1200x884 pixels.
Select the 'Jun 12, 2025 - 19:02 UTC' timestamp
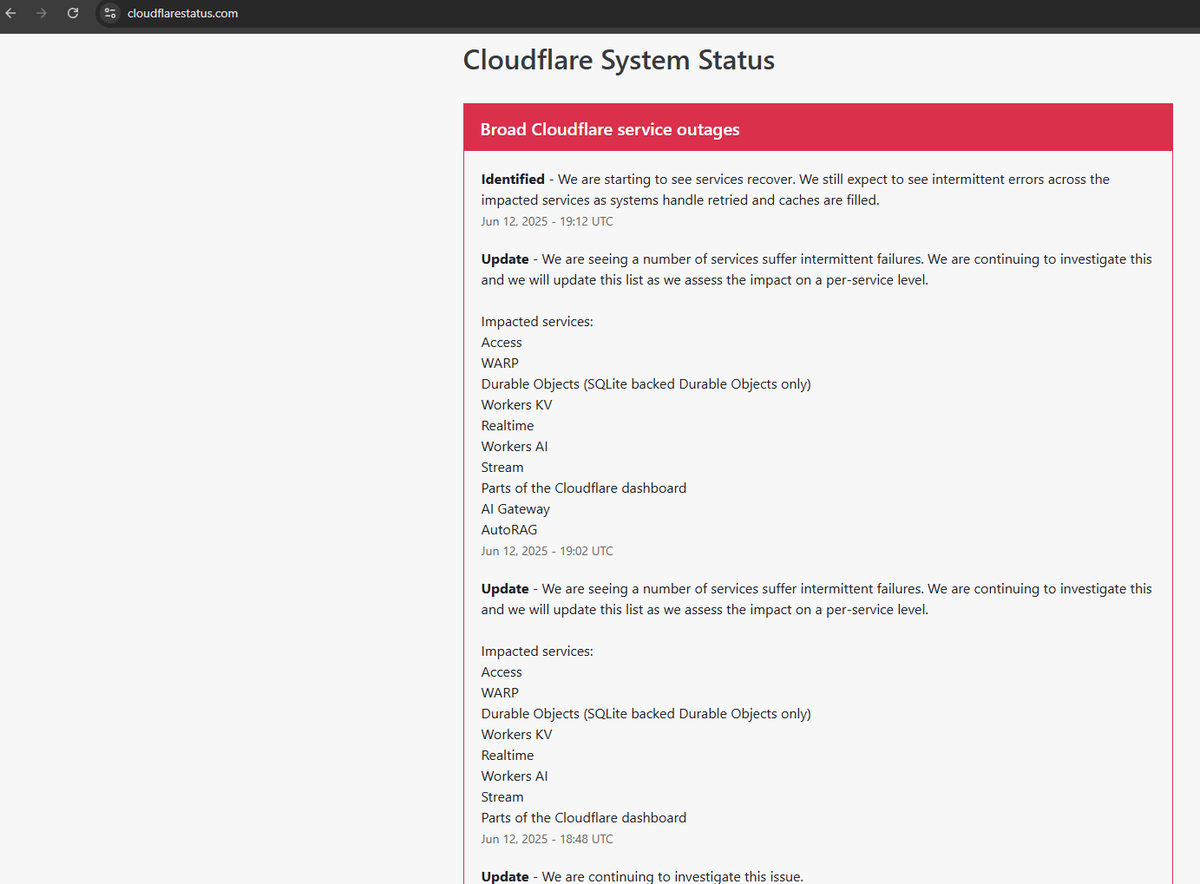click(547, 551)
